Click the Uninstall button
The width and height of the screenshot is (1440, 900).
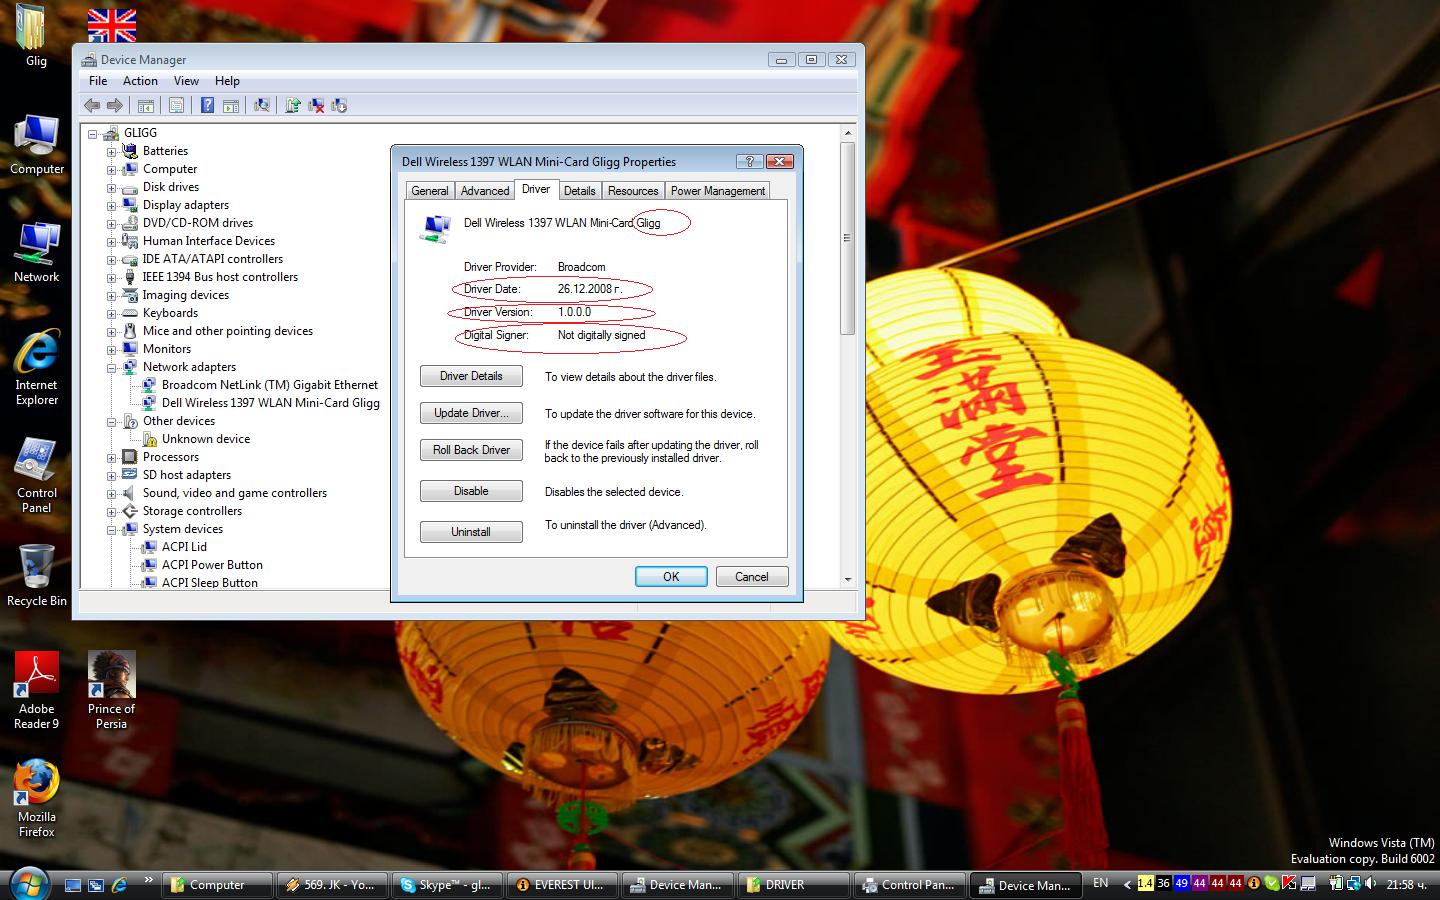(471, 532)
